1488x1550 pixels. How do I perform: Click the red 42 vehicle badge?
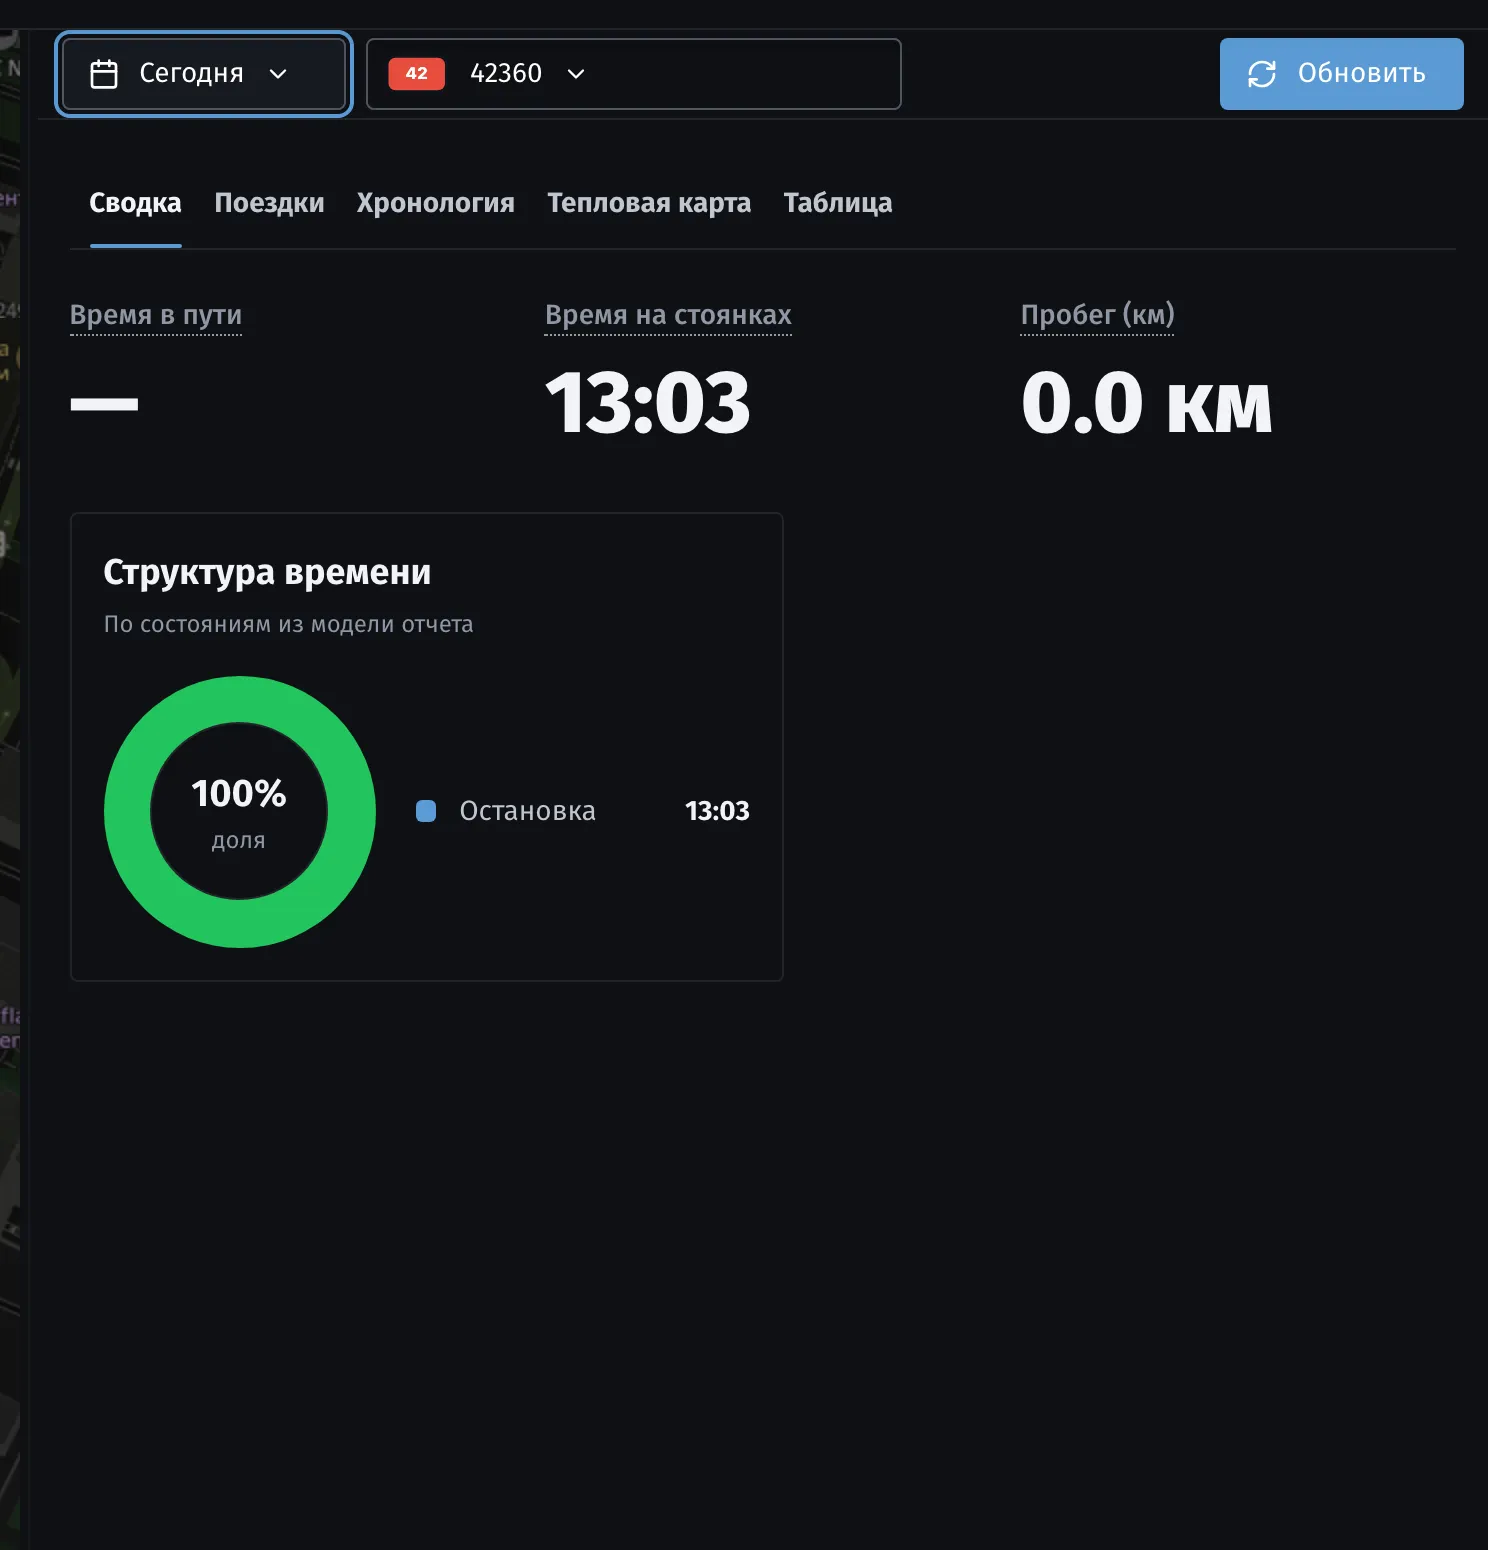416,73
